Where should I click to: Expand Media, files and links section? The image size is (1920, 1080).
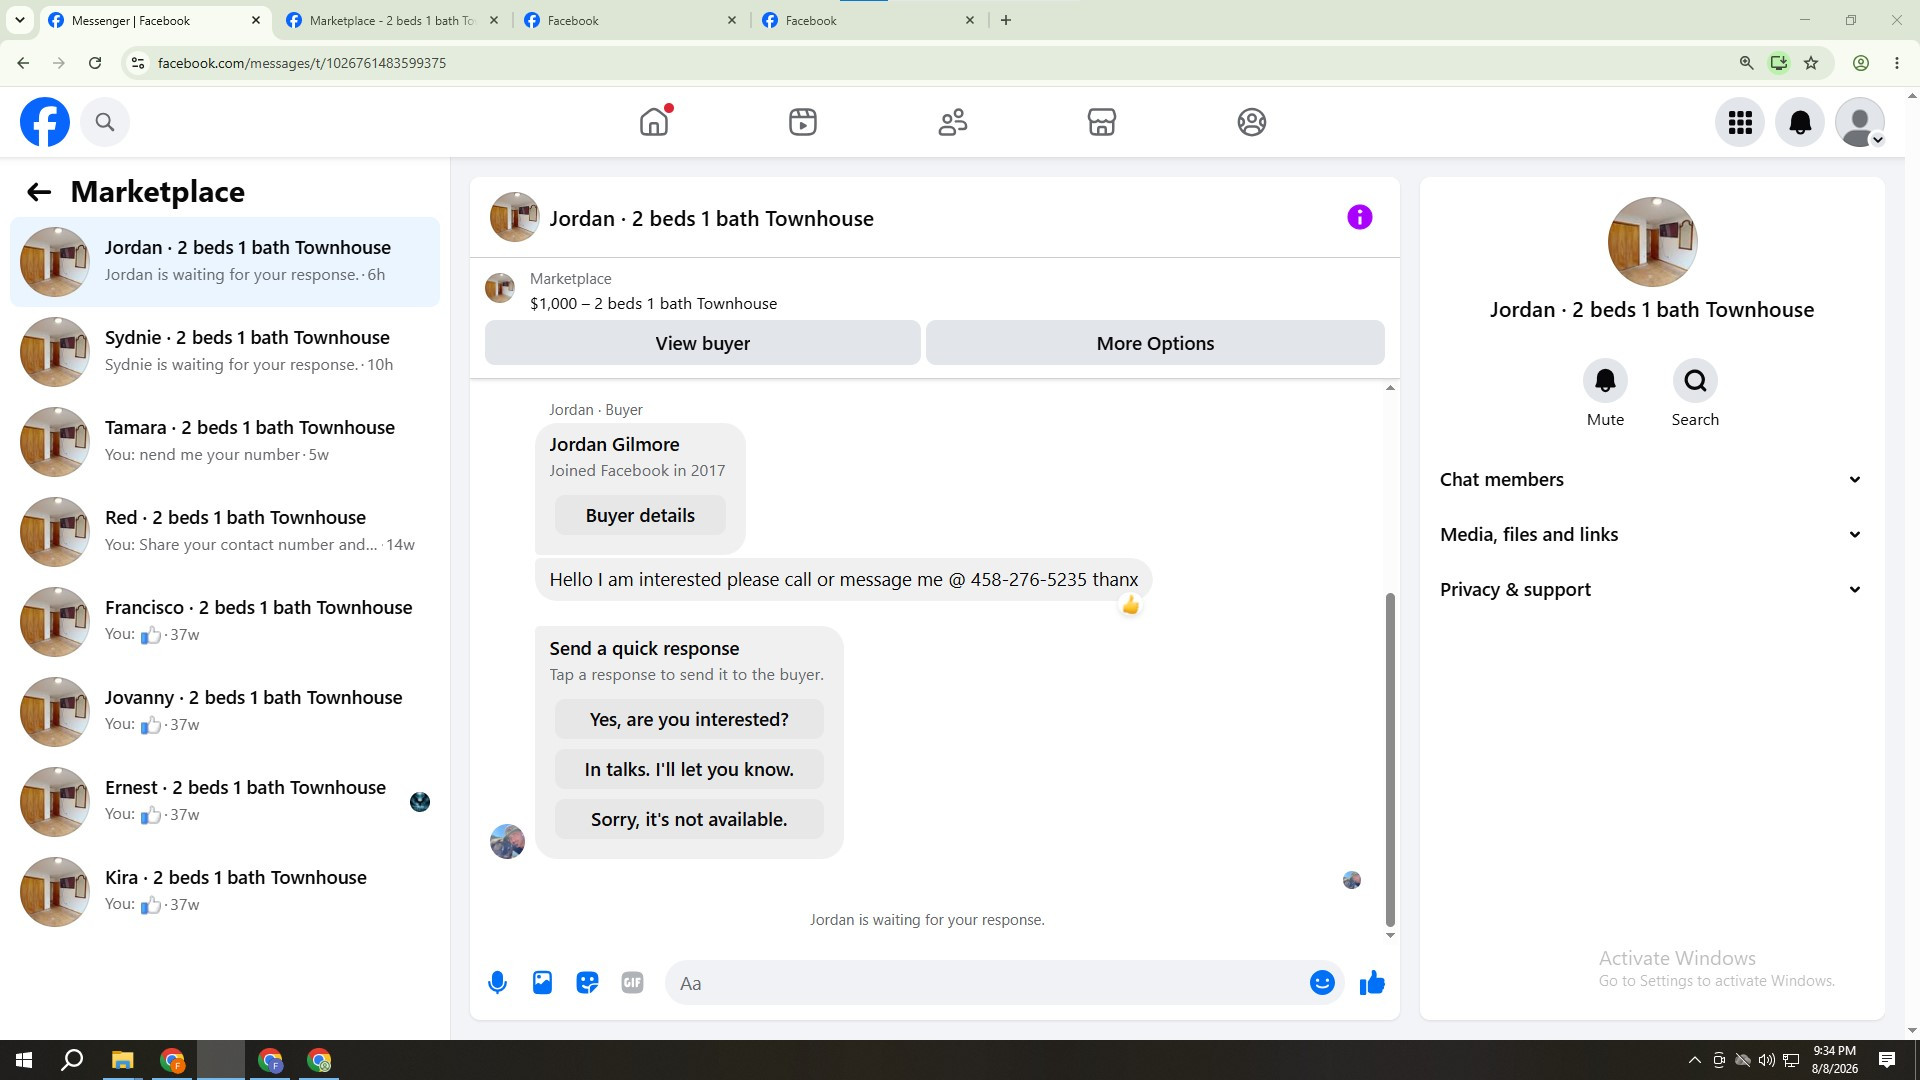click(x=1651, y=535)
